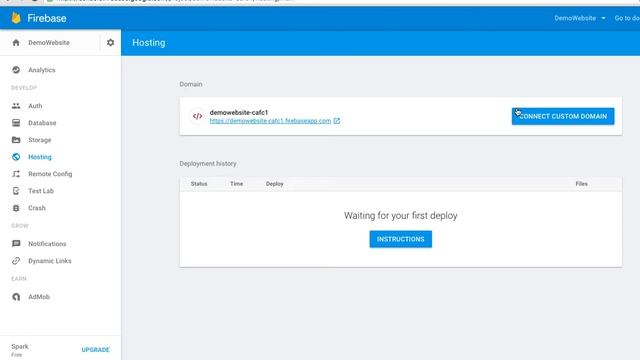Click the Instructions button

[400, 239]
